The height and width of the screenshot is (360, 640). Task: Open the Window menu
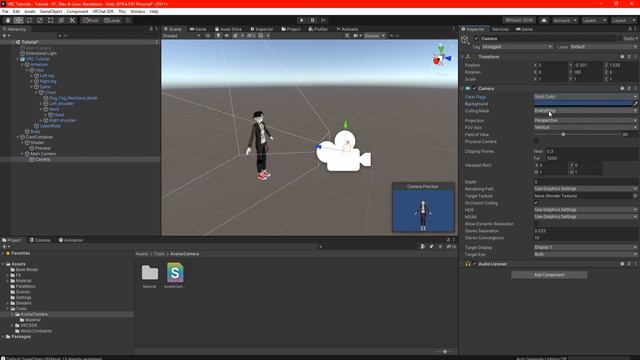click(x=138, y=11)
